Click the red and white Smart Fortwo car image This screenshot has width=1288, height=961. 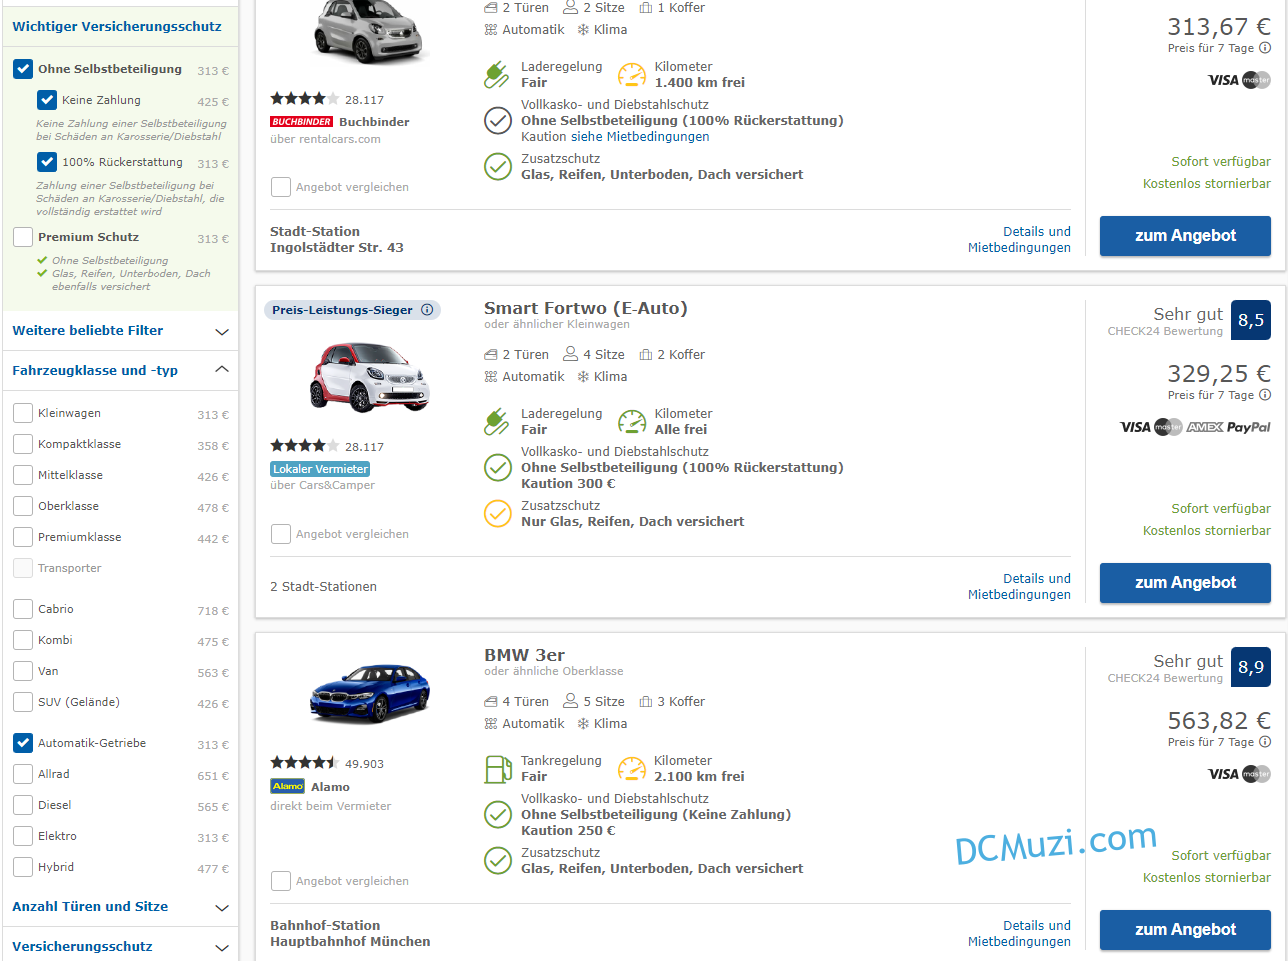pos(369,376)
